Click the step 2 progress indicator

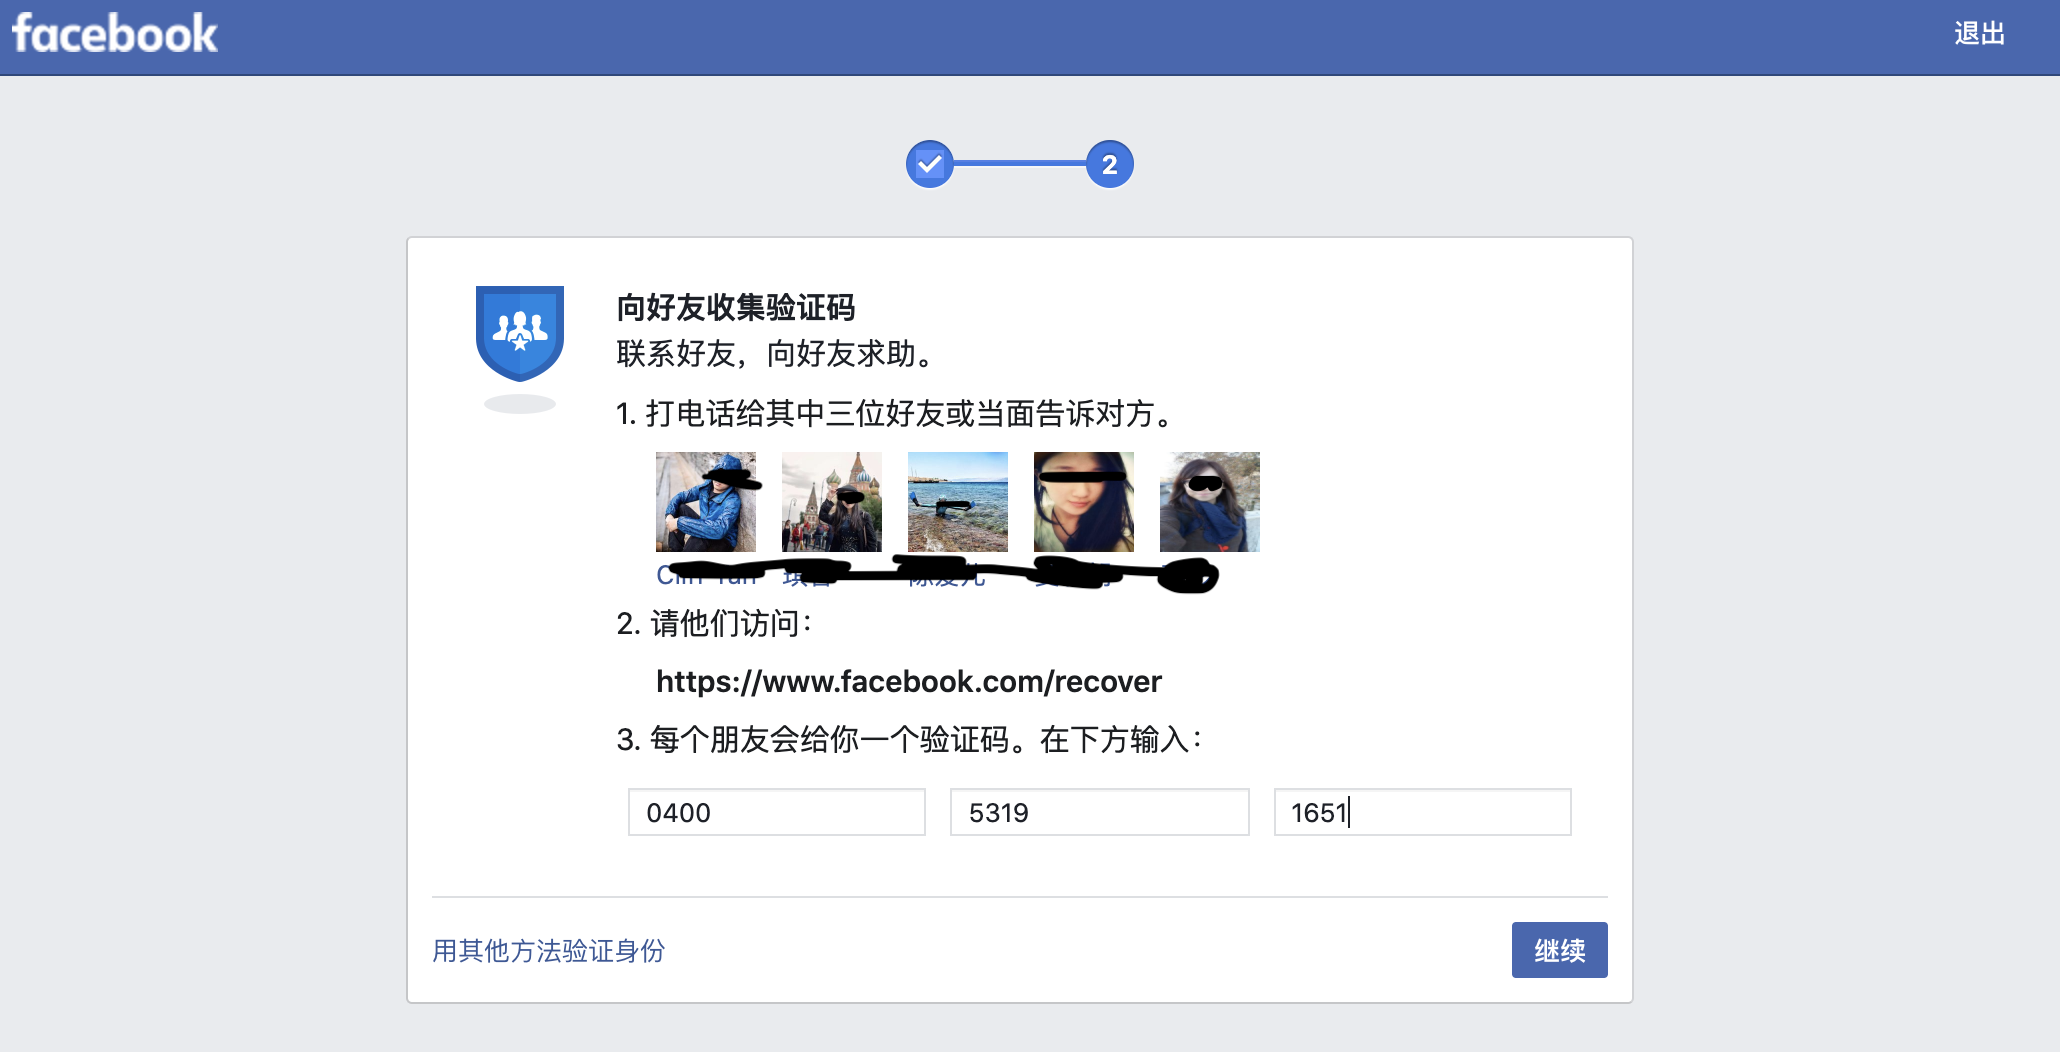[1110, 164]
